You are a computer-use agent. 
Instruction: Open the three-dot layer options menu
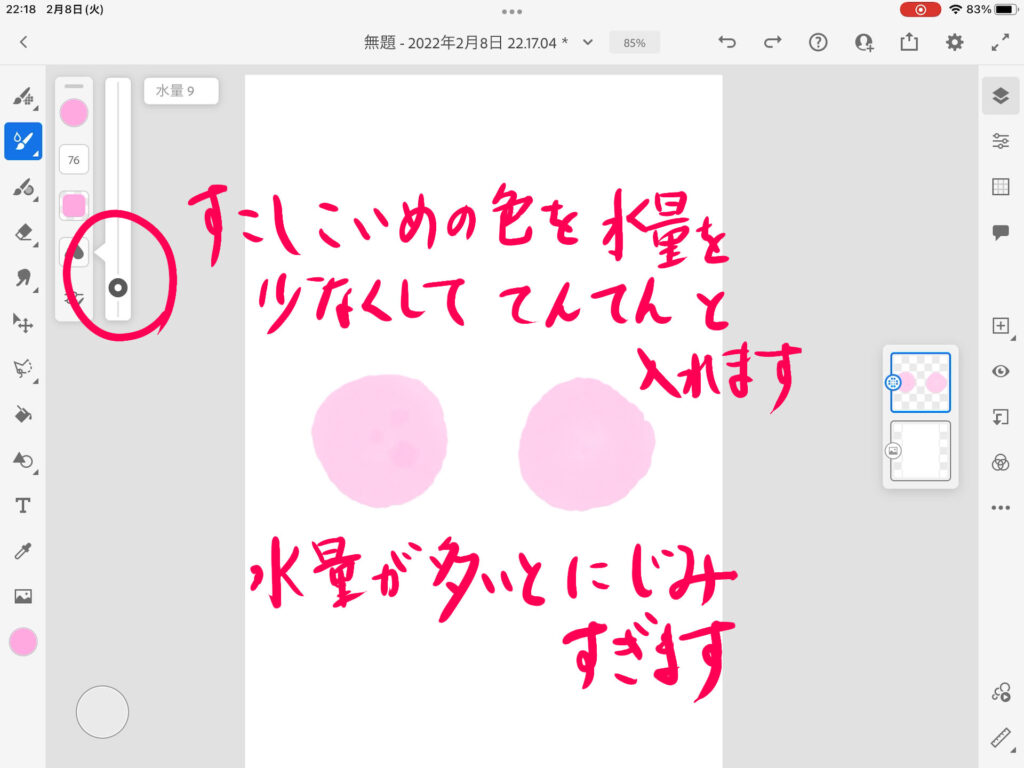pyautogui.click(x=1000, y=508)
